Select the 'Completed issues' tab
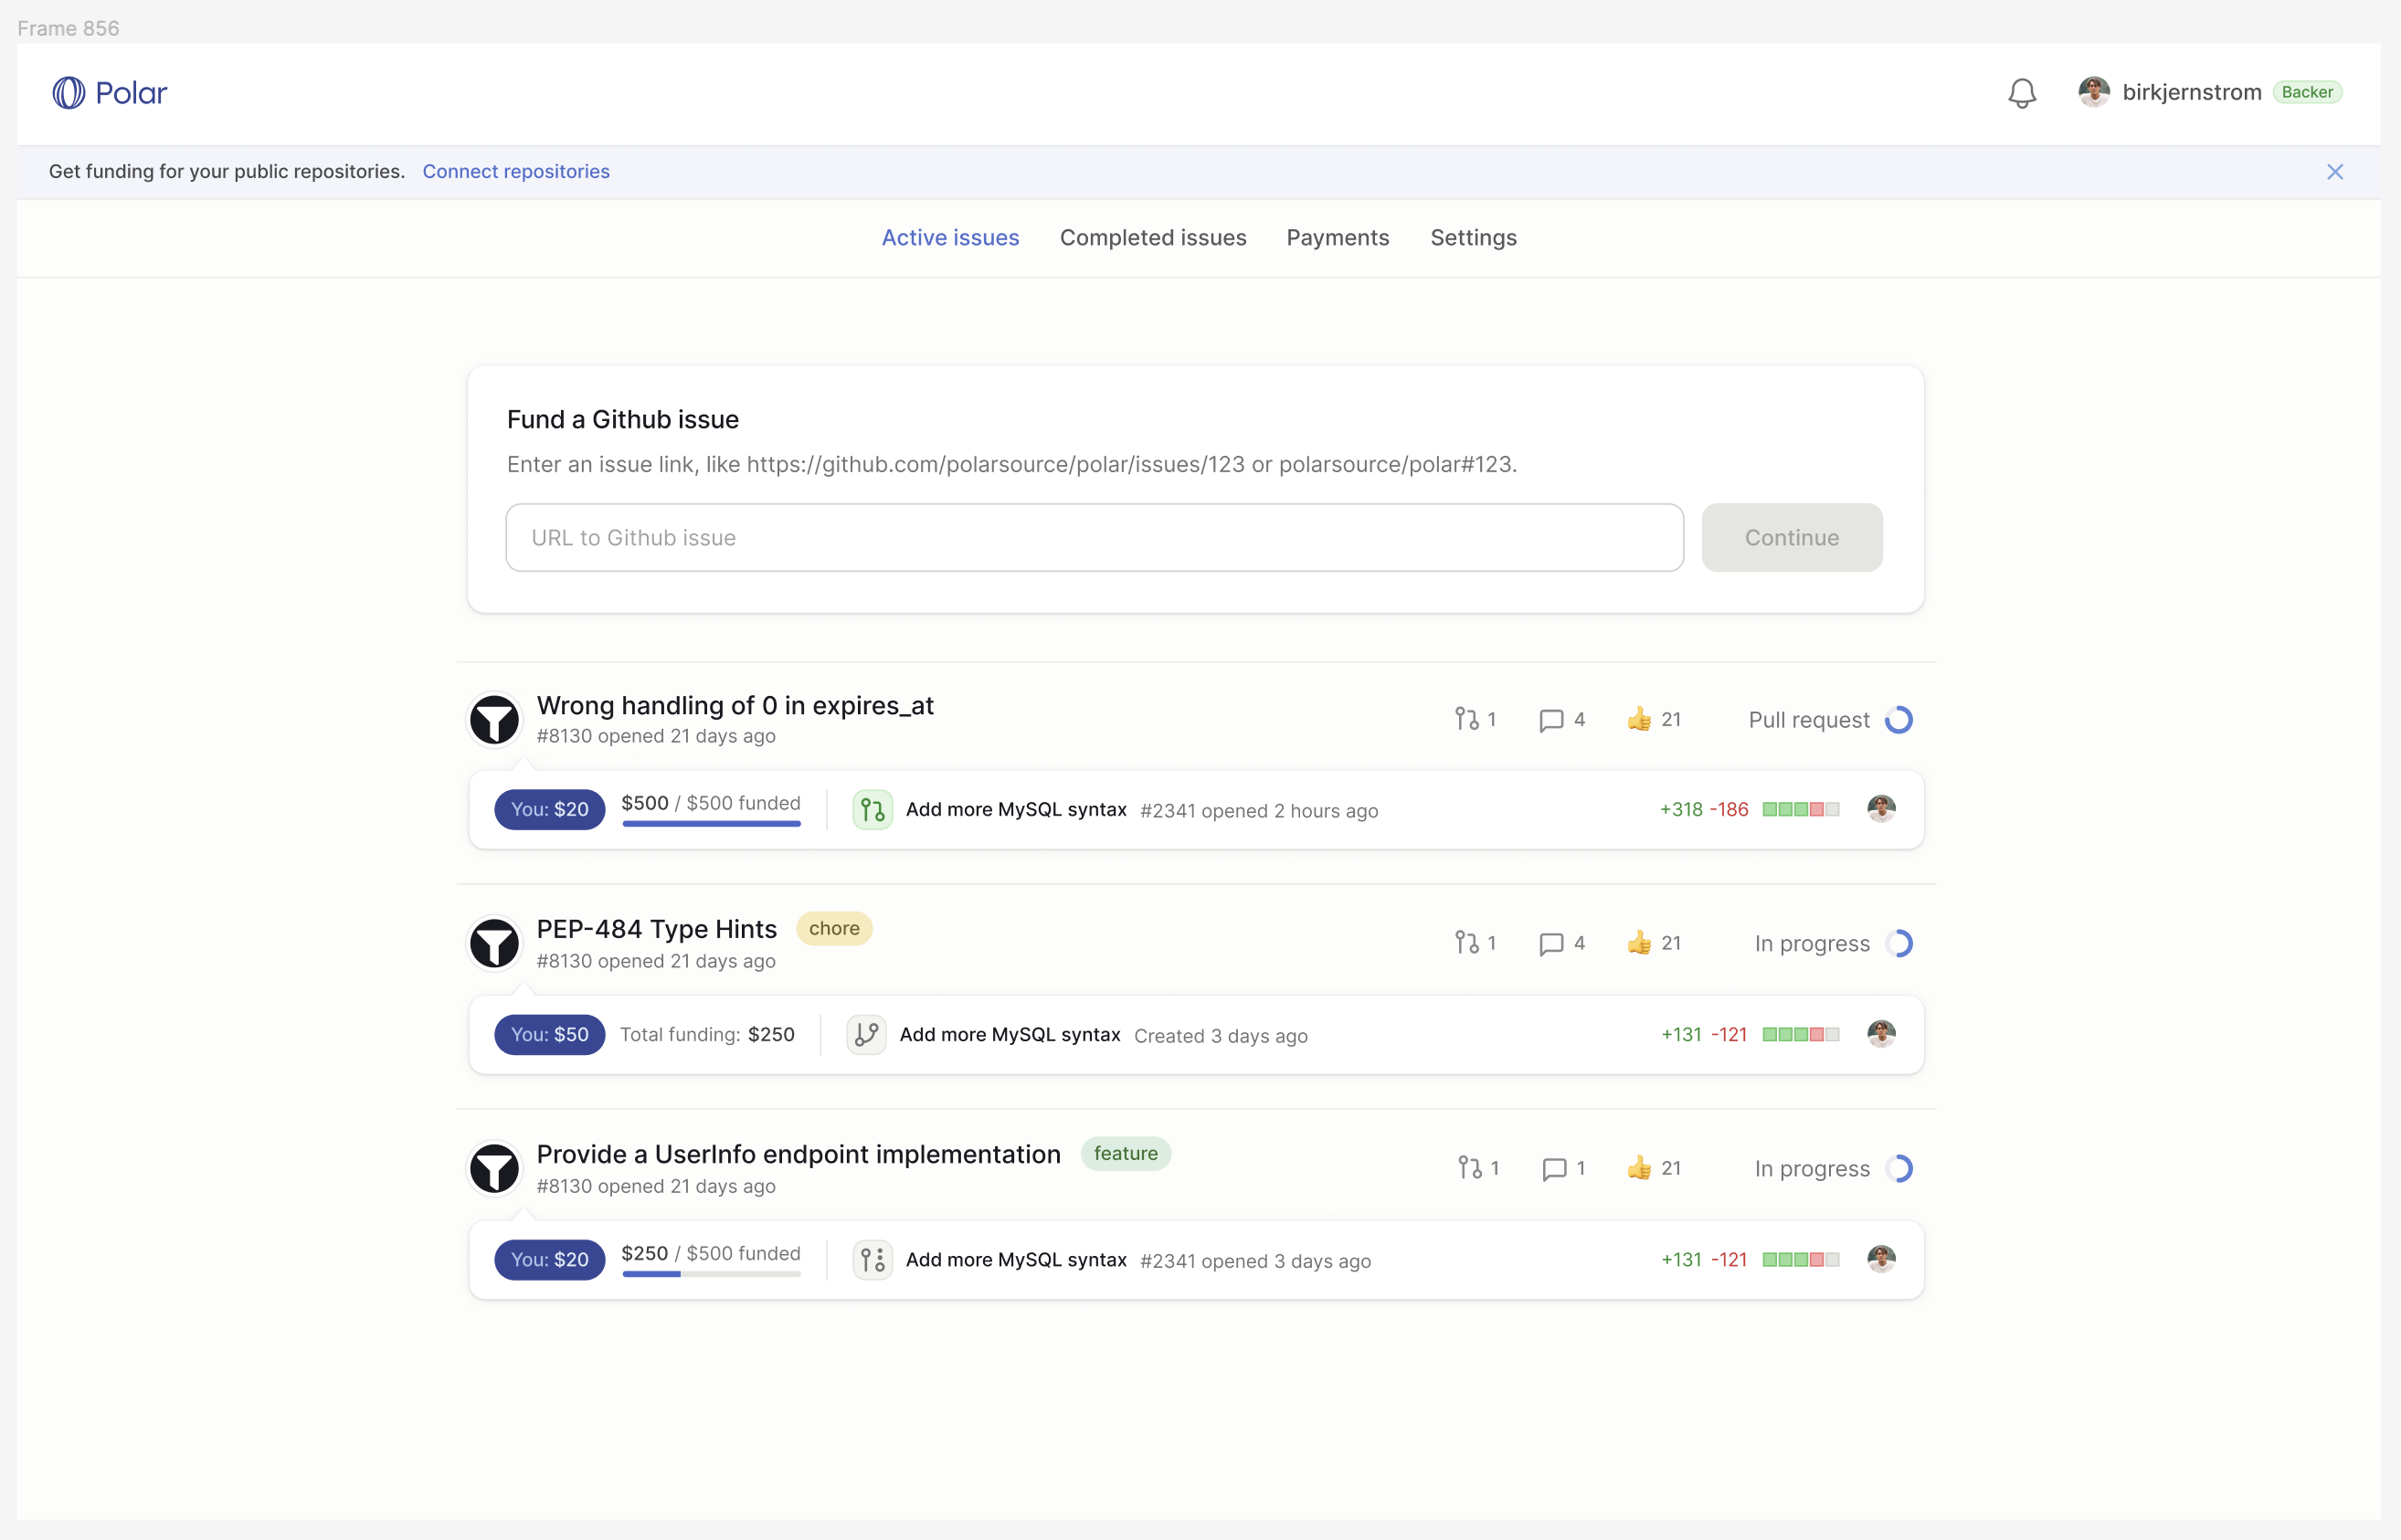The width and height of the screenshot is (2401, 1540). point(1153,238)
